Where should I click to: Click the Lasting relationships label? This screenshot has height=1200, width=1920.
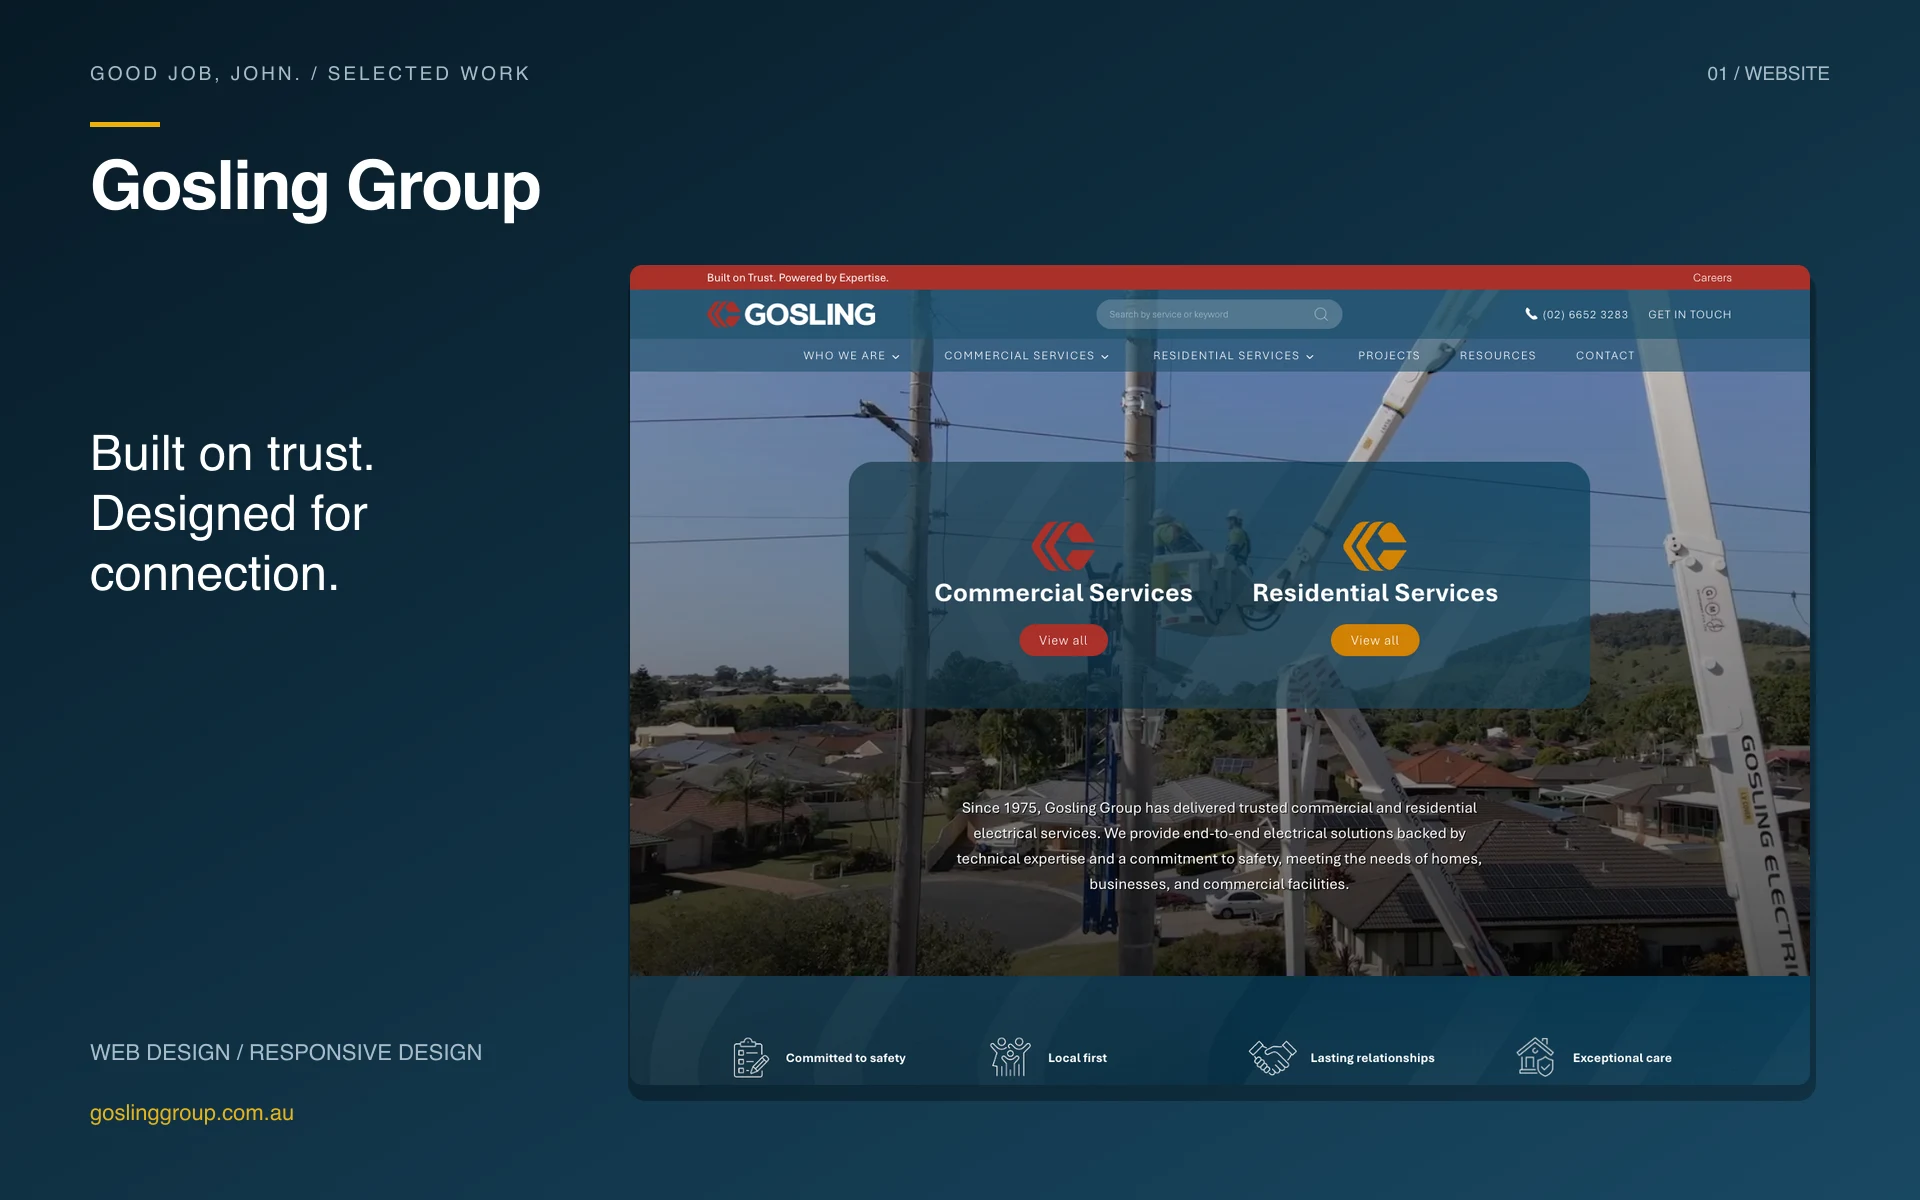(x=1372, y=1058)
